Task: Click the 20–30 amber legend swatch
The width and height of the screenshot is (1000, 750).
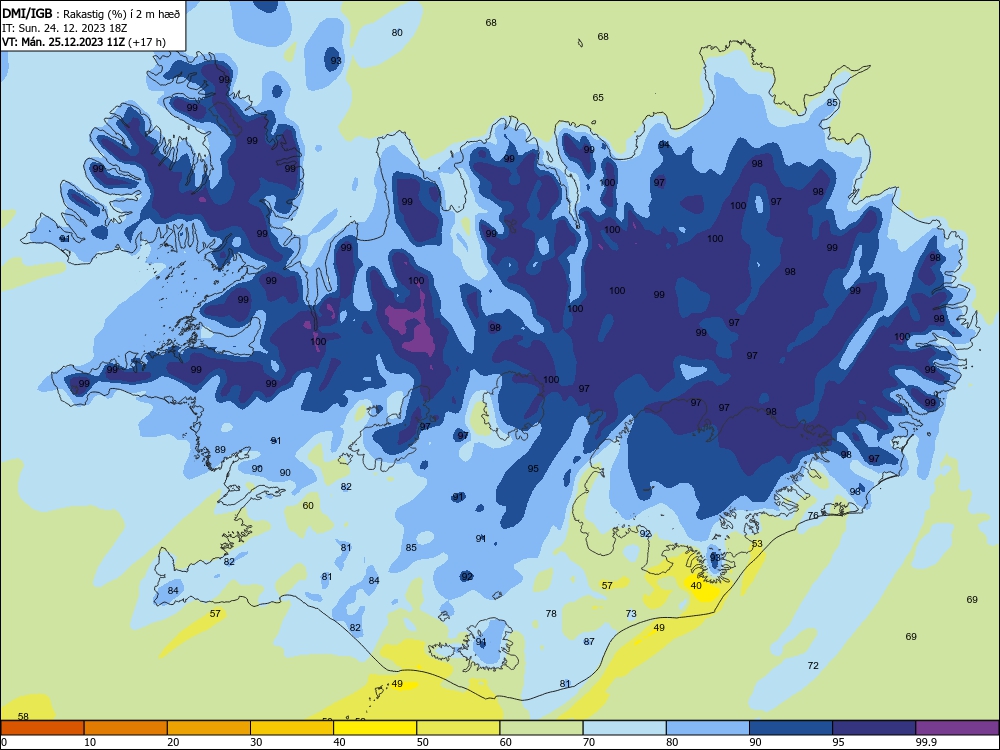Action: click(209, 728)
